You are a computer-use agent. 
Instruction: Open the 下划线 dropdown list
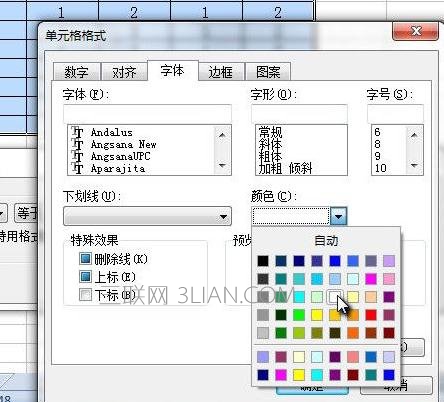147,216
